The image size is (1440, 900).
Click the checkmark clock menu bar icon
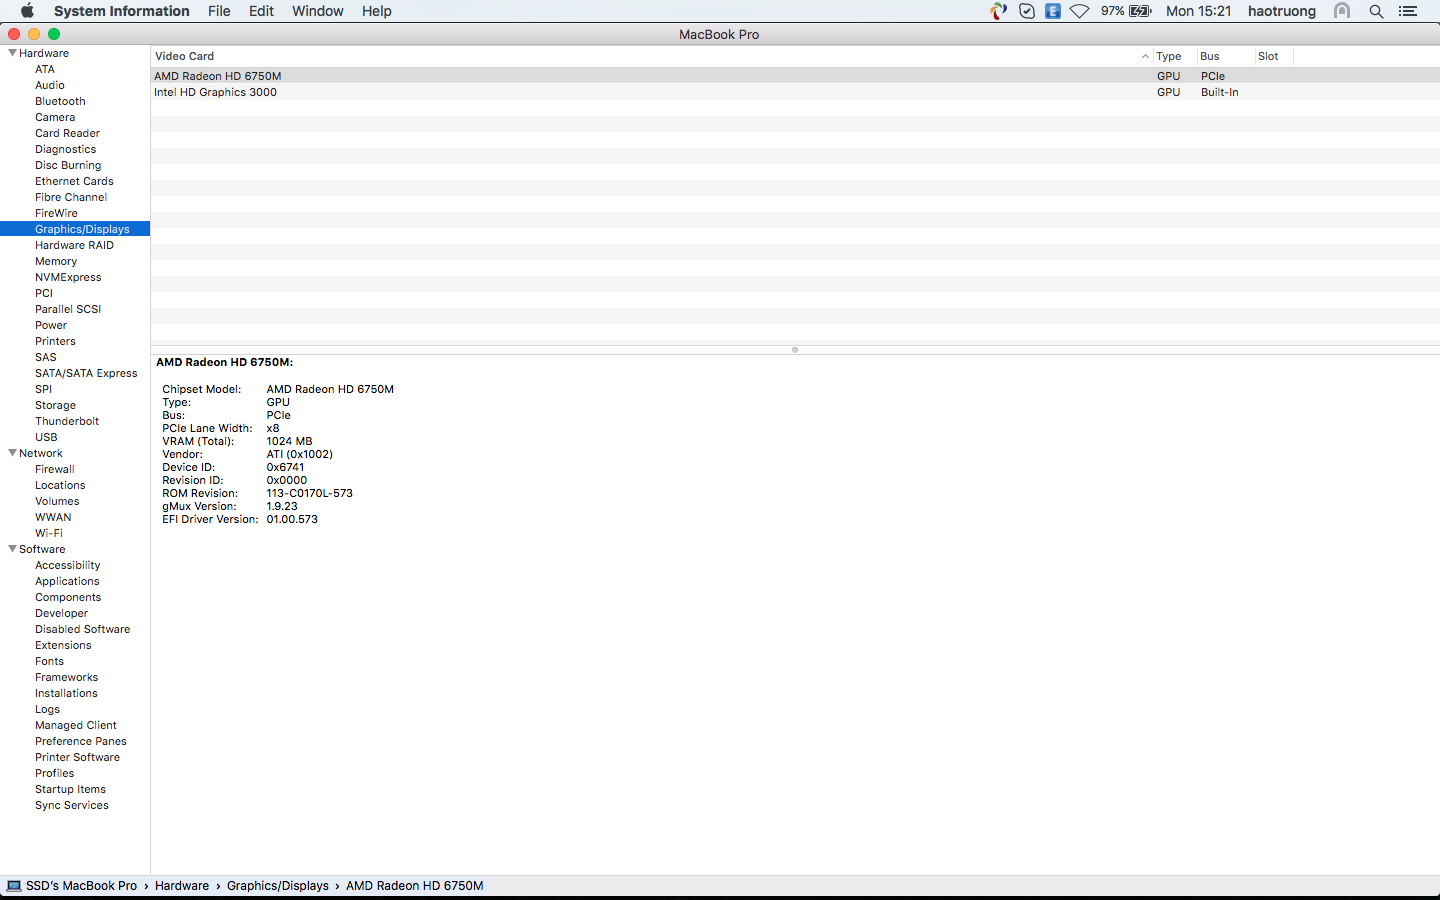[1027, 11]
